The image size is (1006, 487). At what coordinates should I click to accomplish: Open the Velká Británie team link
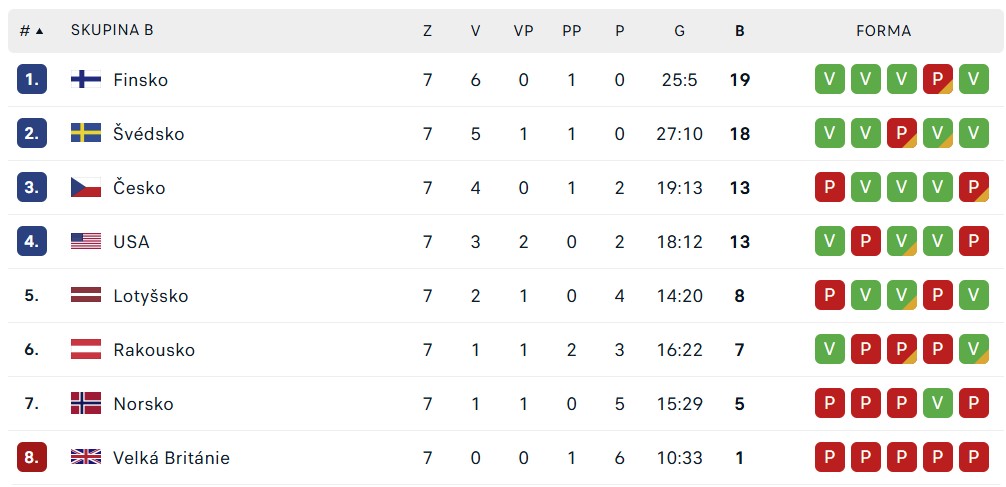click(x=171, y=457)
